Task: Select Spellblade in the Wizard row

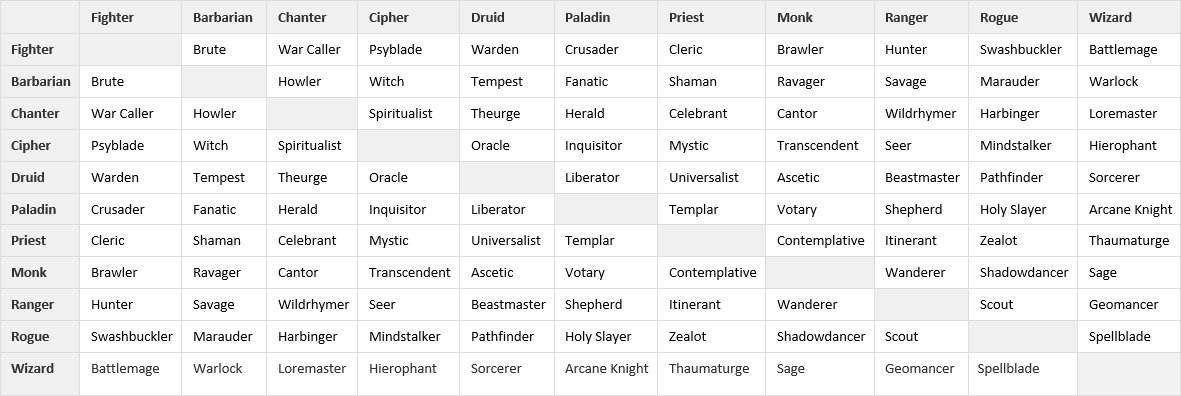Action: (x=1008, y=369)
